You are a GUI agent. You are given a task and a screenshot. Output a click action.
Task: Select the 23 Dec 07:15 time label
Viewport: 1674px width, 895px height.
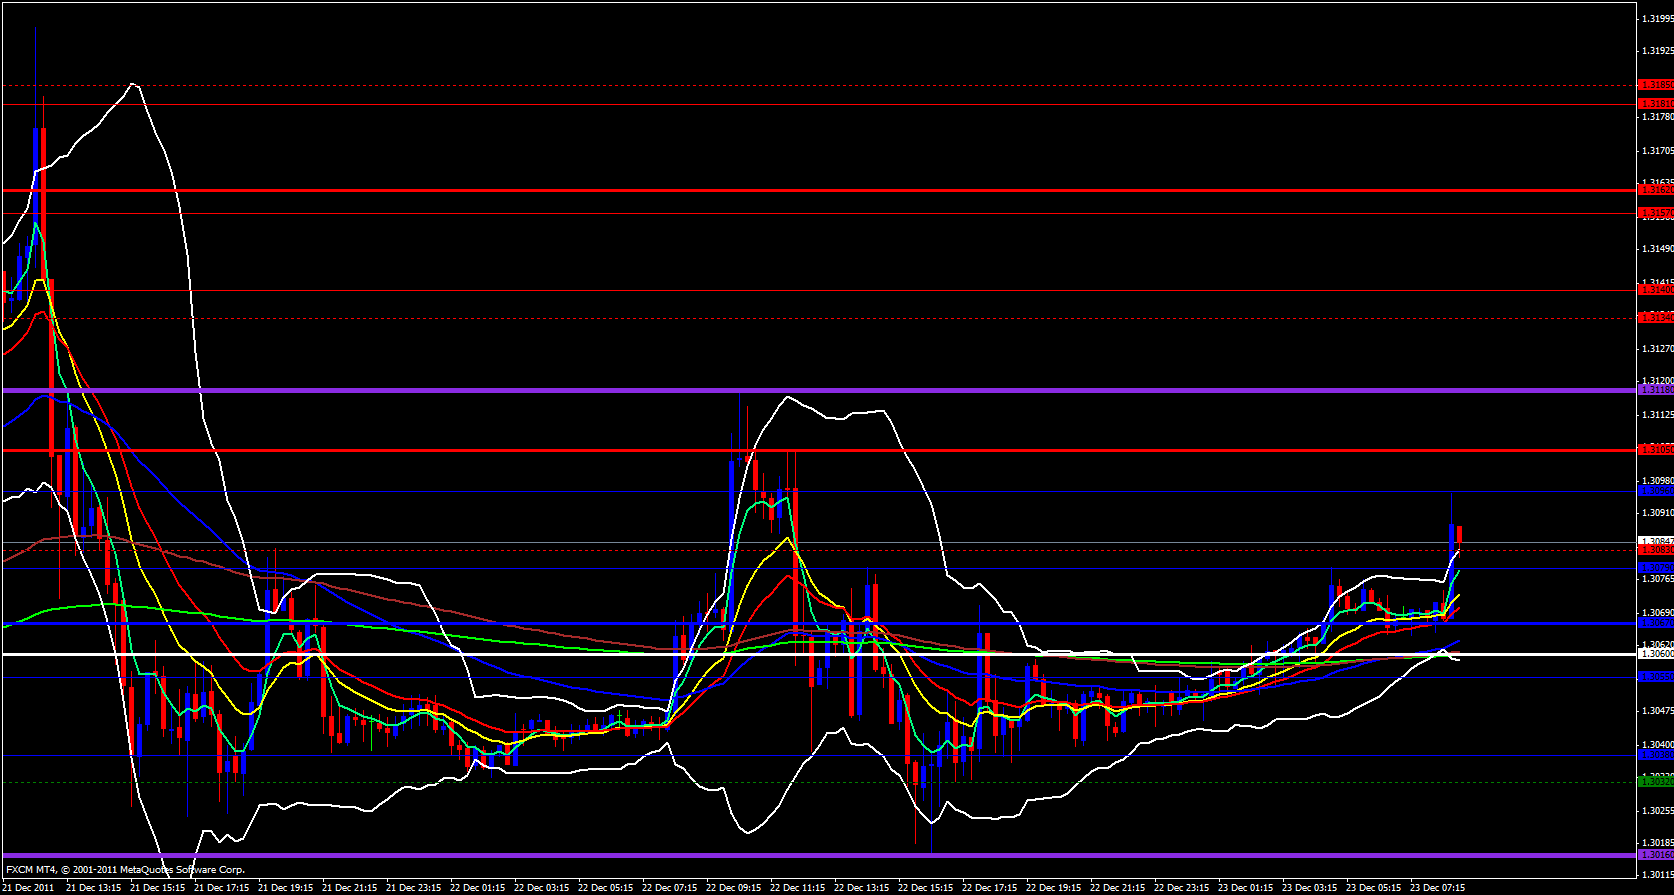tap(1437, 887)
